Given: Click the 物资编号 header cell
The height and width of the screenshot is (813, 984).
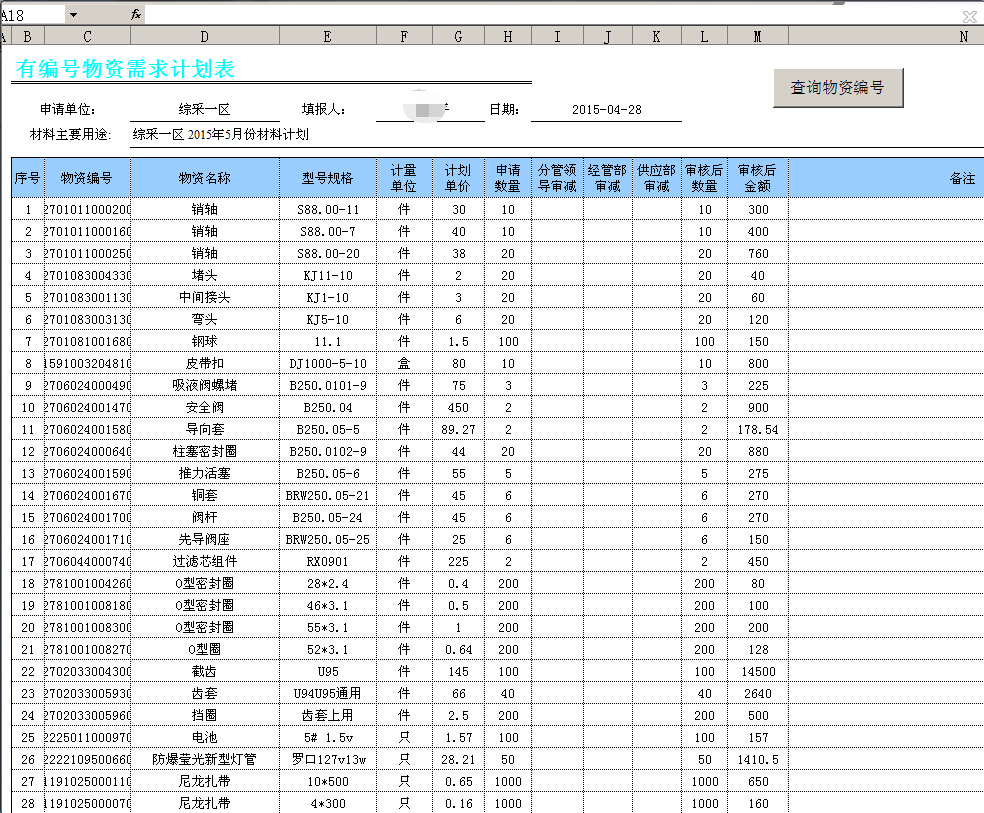Looking at the screenshot, I should click(87, 178).
